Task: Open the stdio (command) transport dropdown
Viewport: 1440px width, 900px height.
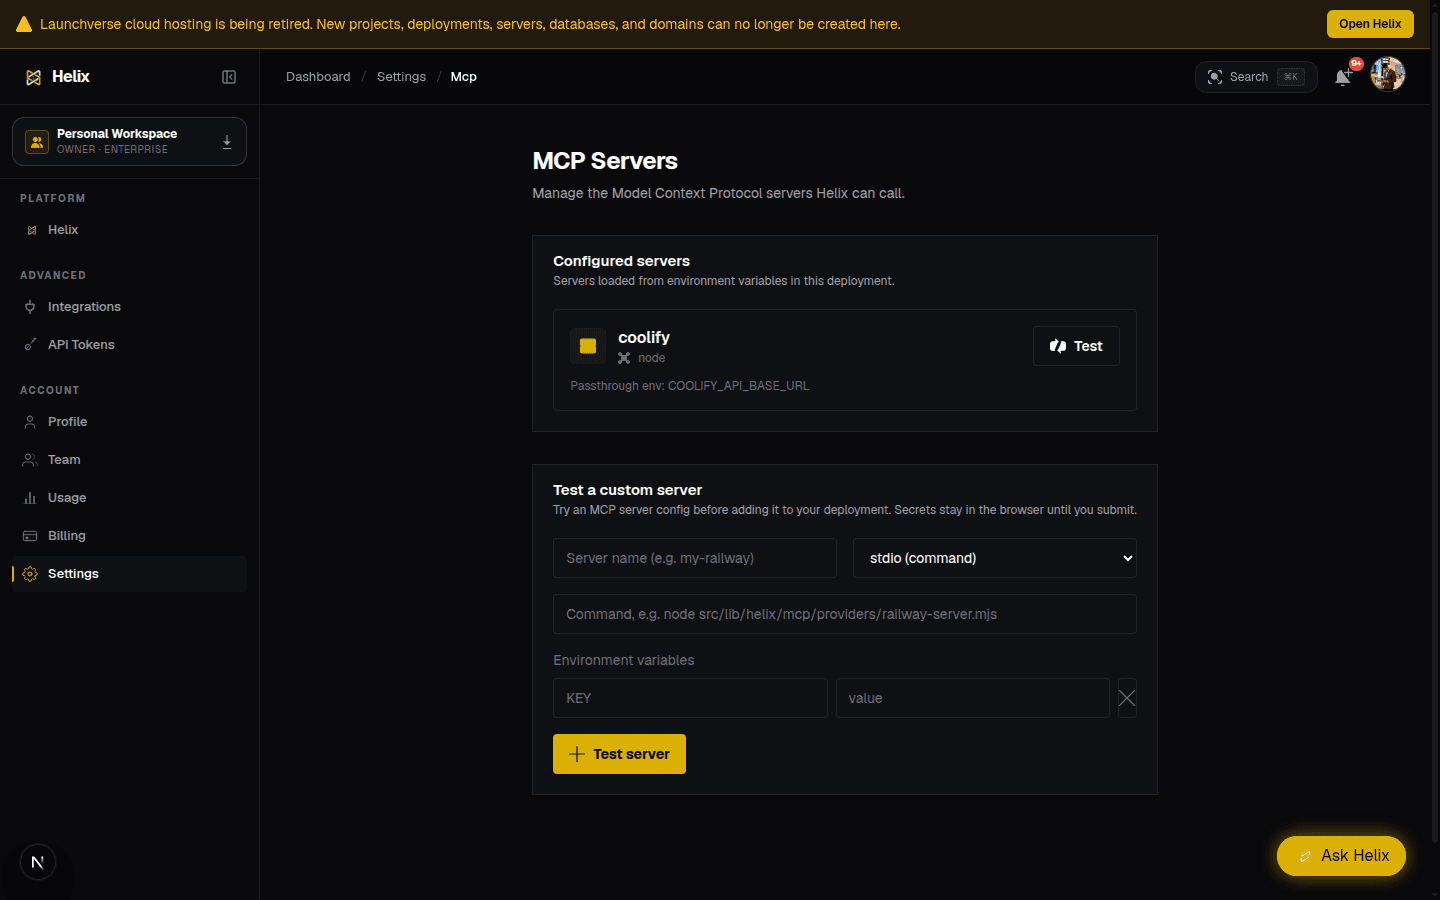Action: (x=995, y=558)
